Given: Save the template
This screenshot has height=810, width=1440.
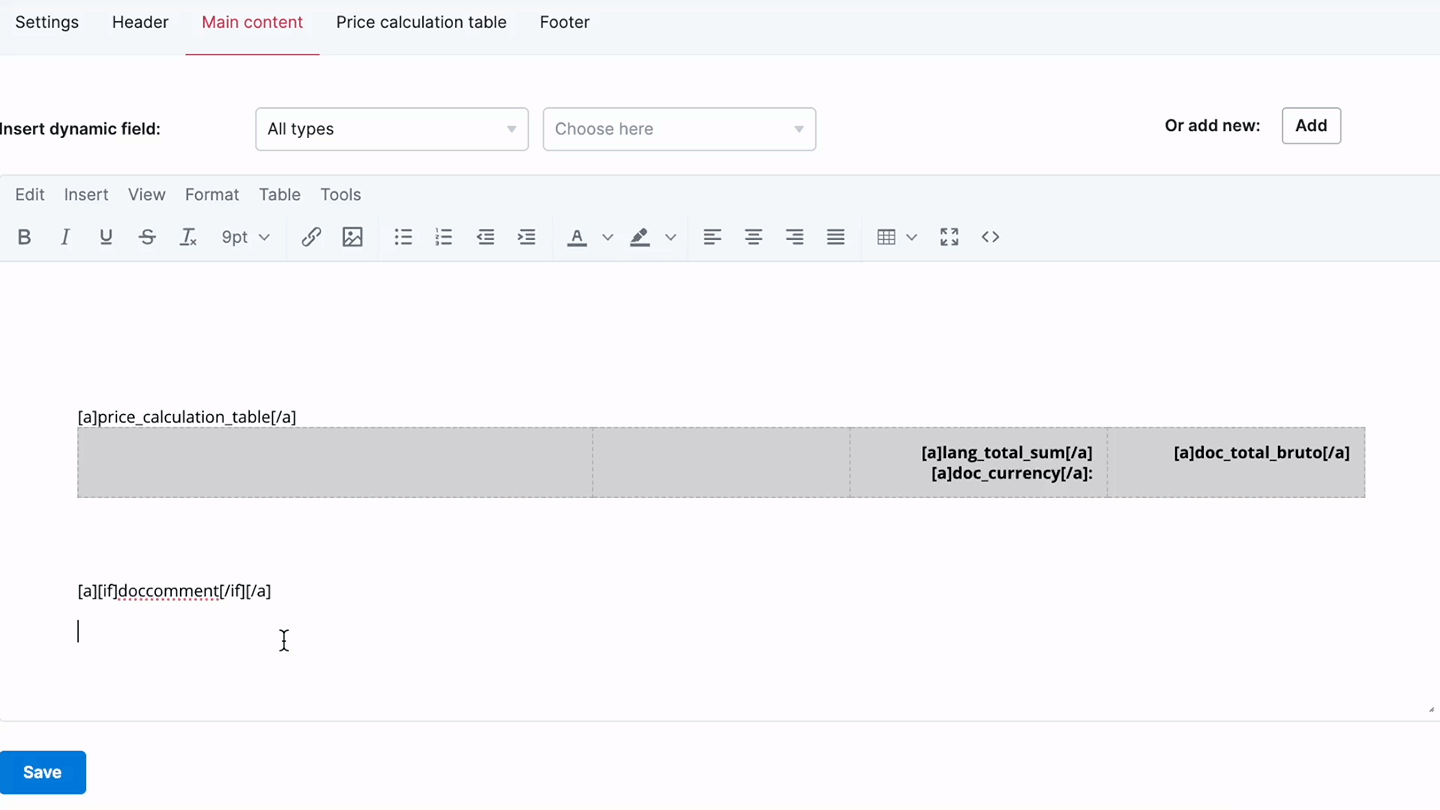Looking at the screenshot, I should (43, 772).
